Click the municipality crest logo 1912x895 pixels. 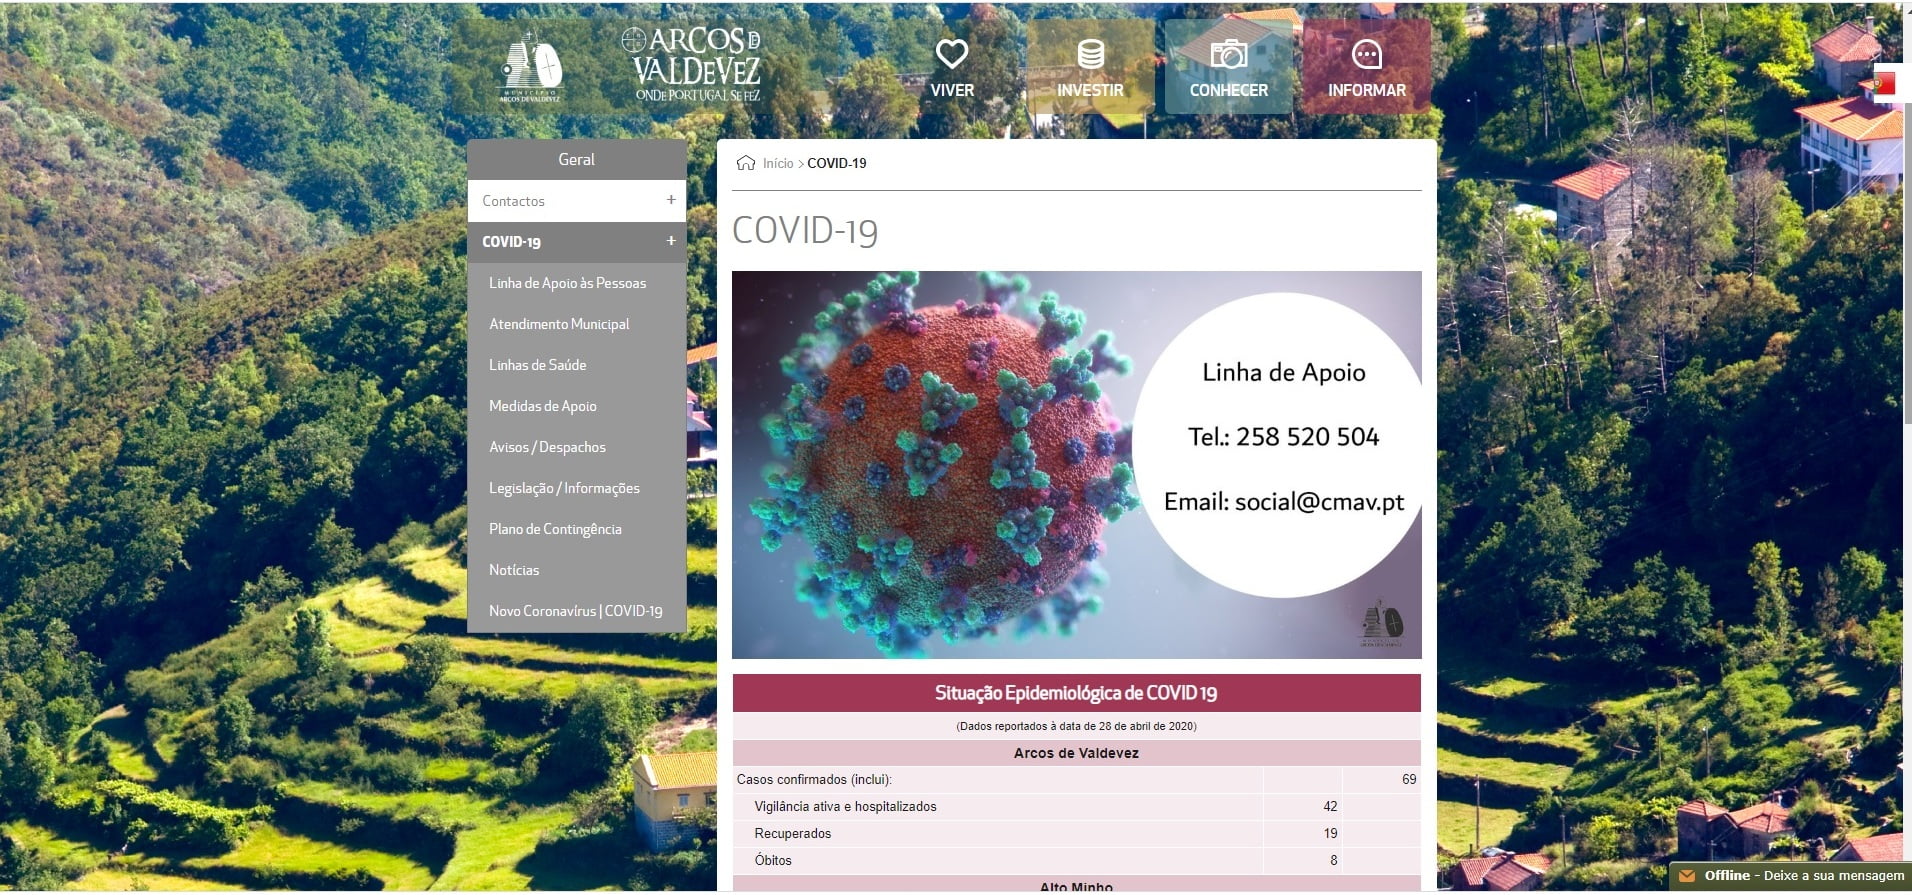[x=531, y=67]
